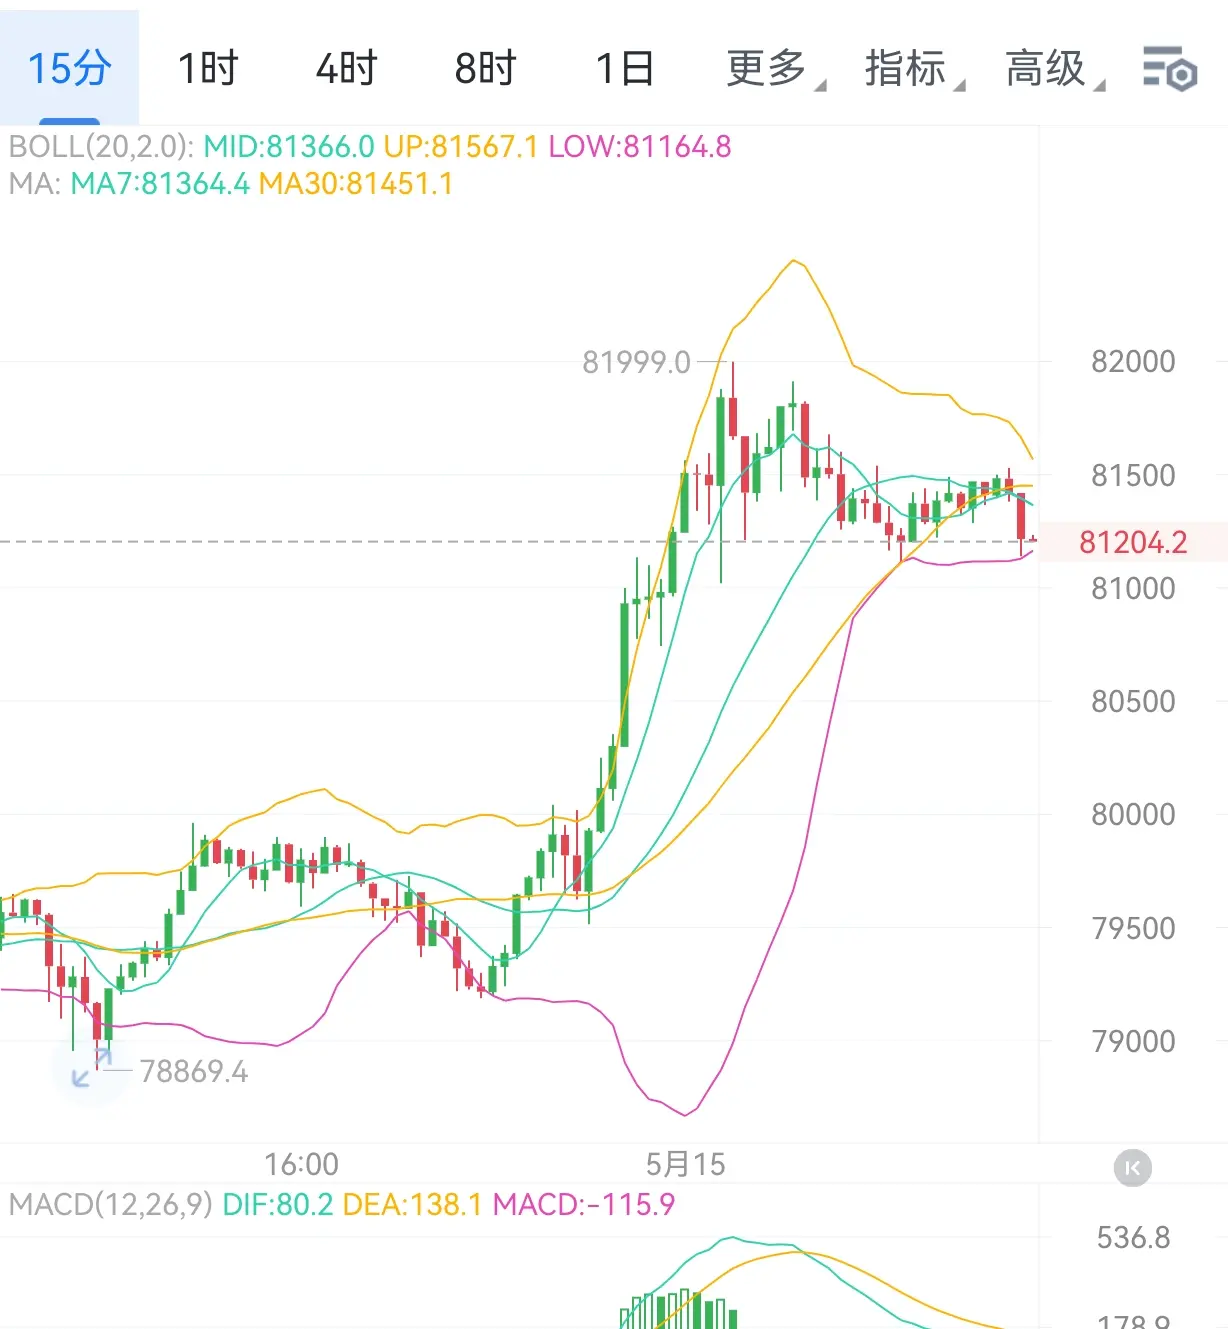The width and height of the screenshot is (1228, 1329).
Task: Tap the fullscreen expand arrows icon
Action: [x=91, y=1067]
